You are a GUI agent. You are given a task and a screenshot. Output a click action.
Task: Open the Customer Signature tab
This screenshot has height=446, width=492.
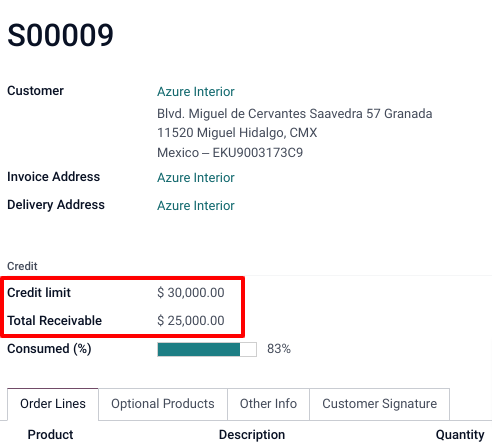coord(380,404)
